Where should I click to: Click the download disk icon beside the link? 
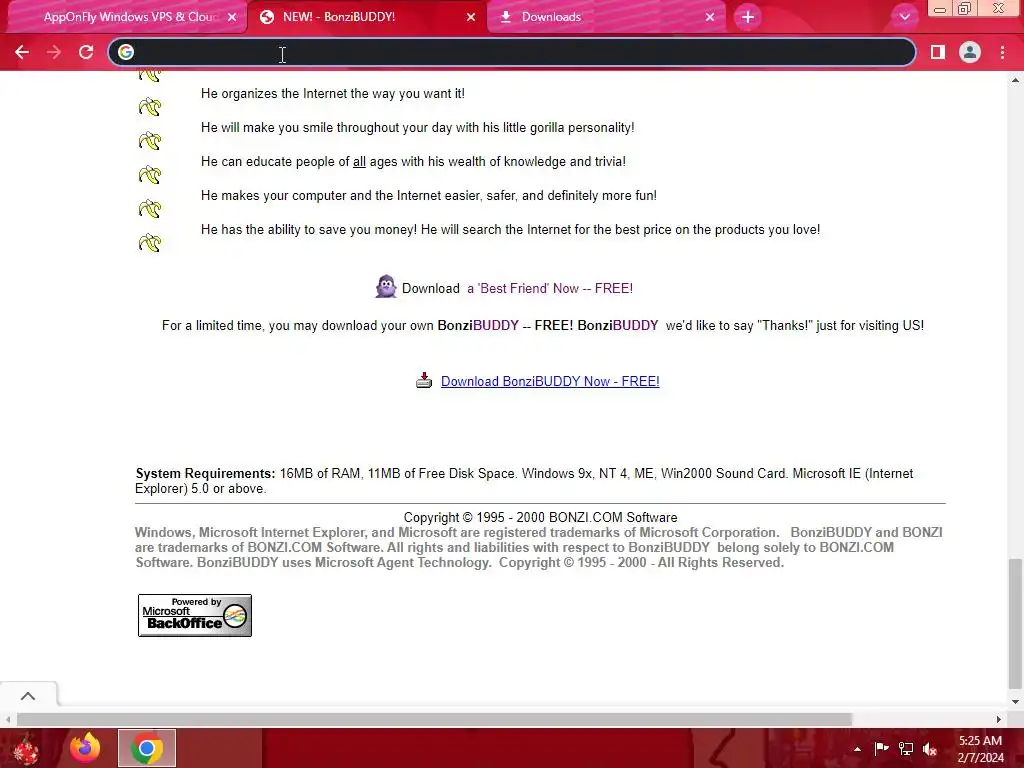[x=424, y=380]
